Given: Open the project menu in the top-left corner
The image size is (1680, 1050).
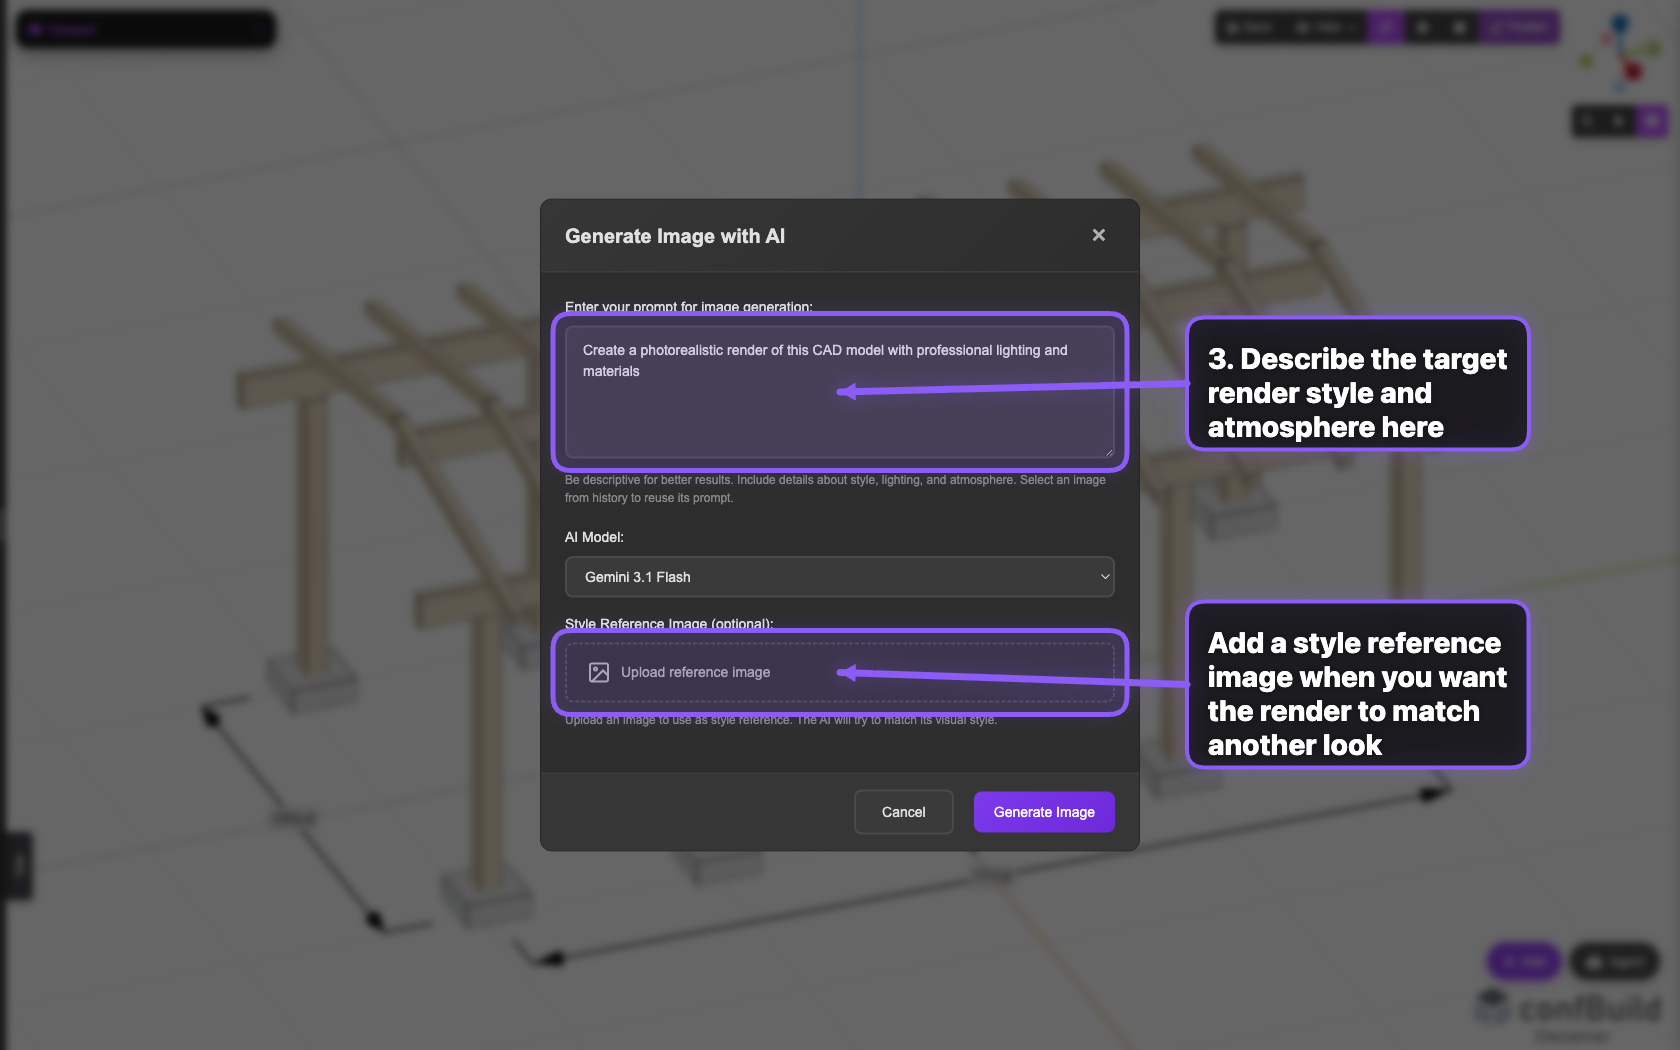Looking at the screenshot, I should [146, 28].
